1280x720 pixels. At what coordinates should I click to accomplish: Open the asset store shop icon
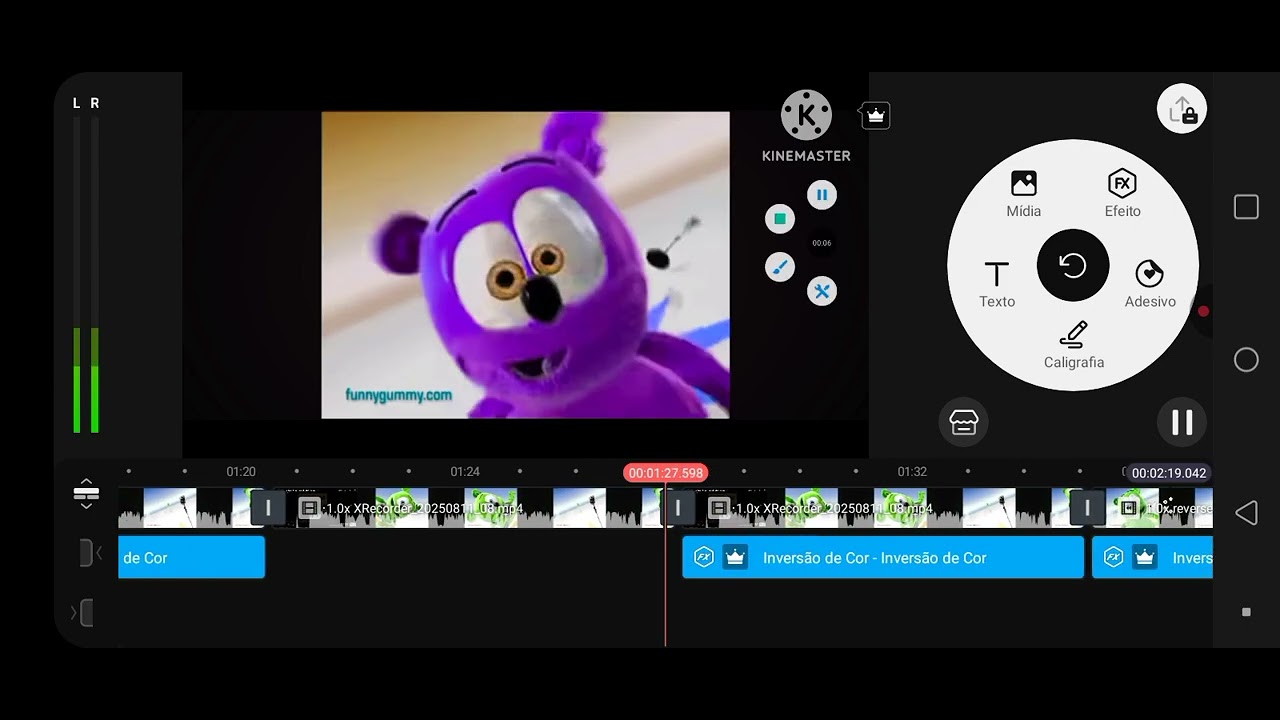pyautogui.click(x=963, y=422)
